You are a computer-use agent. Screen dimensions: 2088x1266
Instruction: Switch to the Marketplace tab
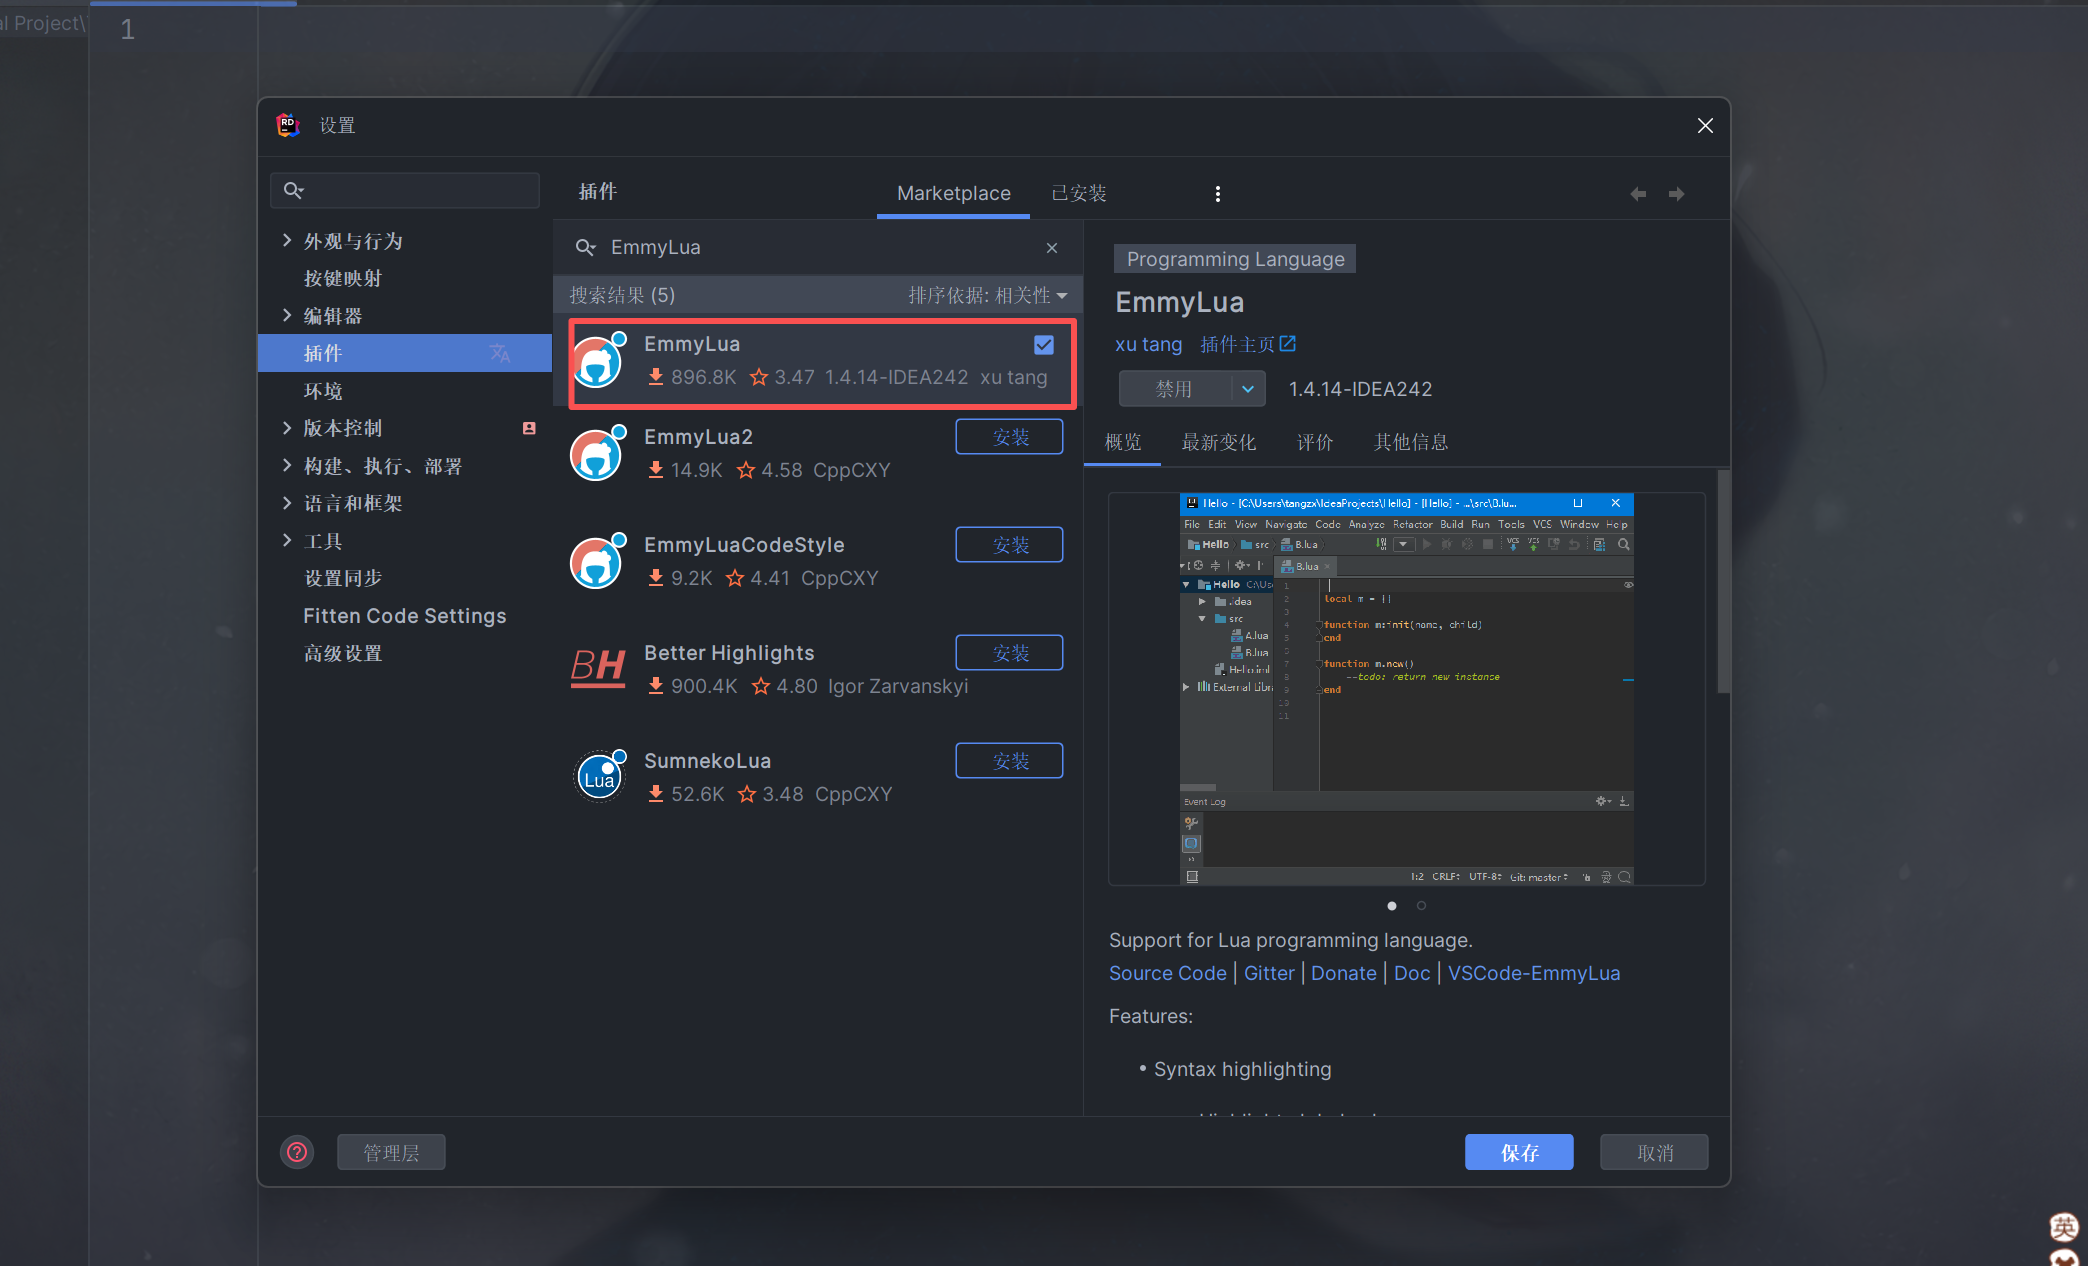(x=953, y=193)
